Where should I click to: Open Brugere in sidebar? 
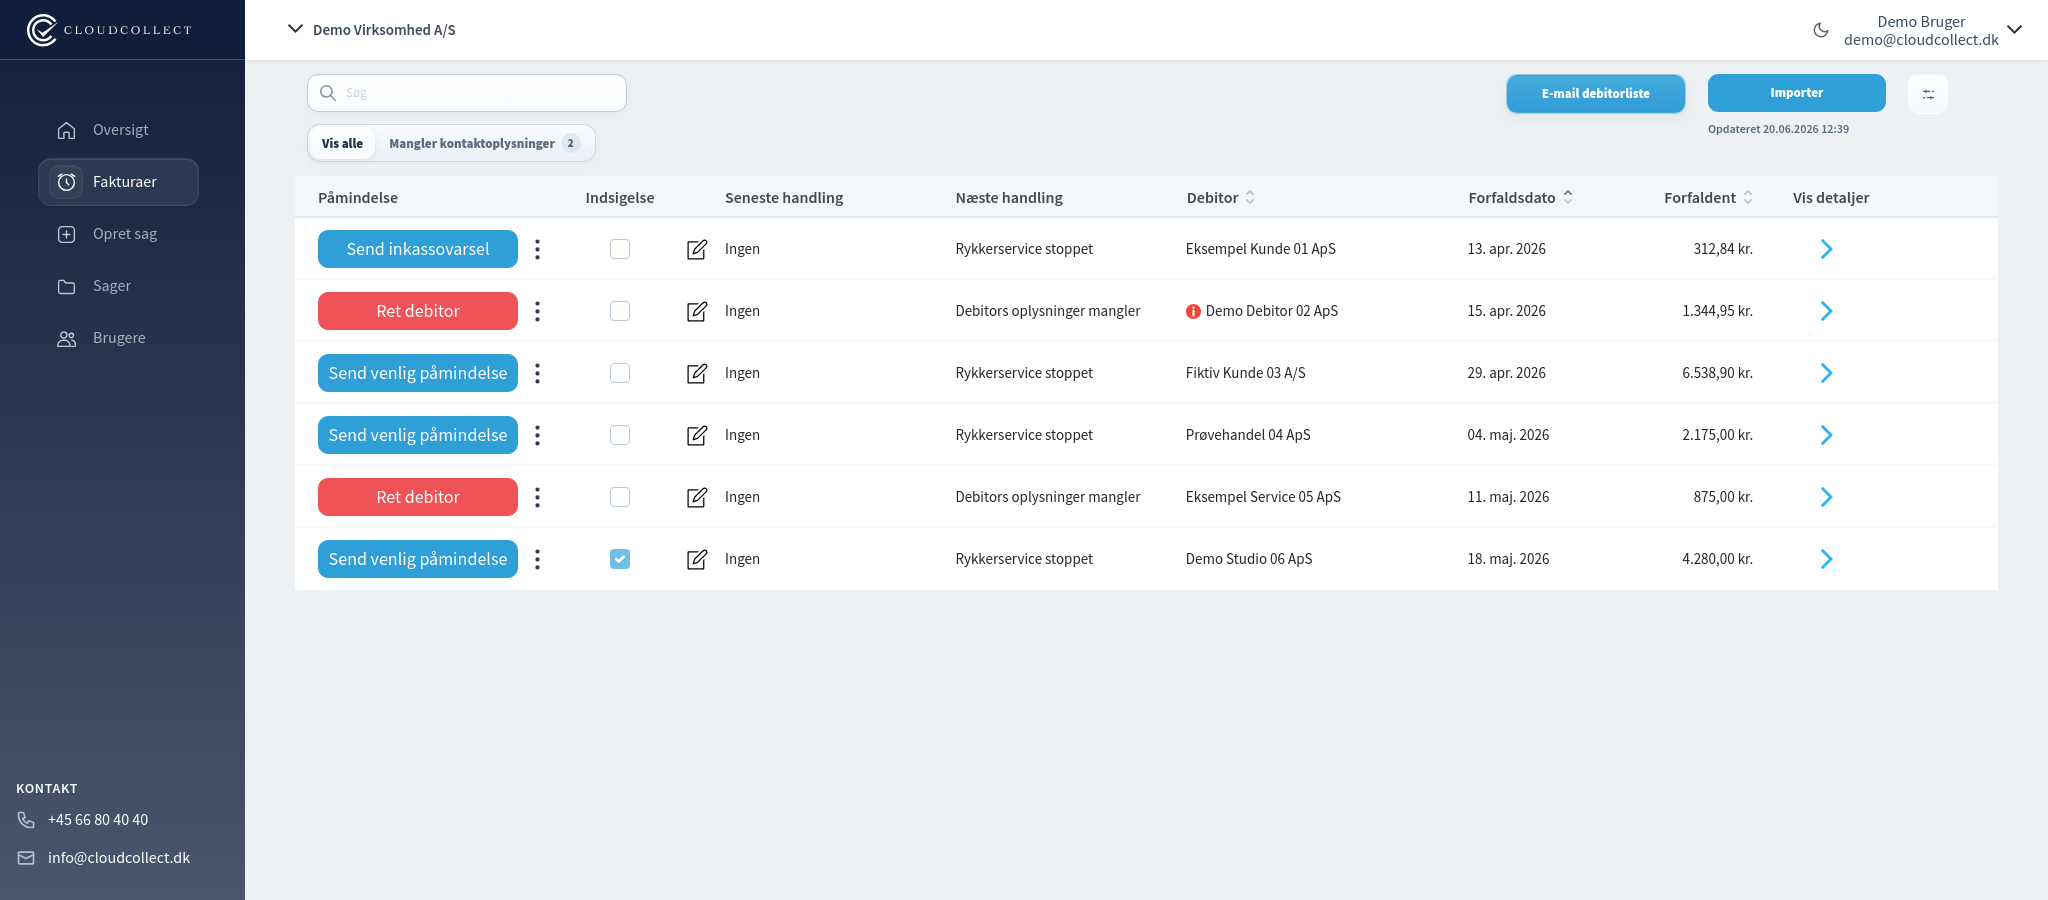pos(120,338)
